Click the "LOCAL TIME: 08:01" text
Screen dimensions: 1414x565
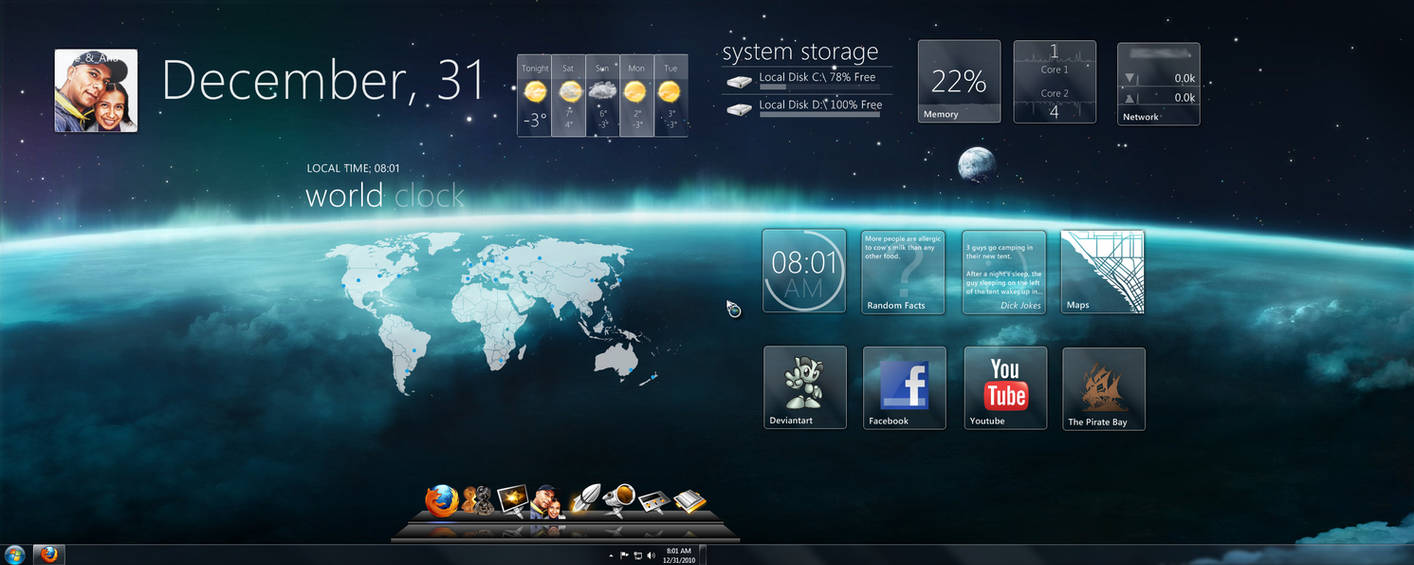[353, 169]
